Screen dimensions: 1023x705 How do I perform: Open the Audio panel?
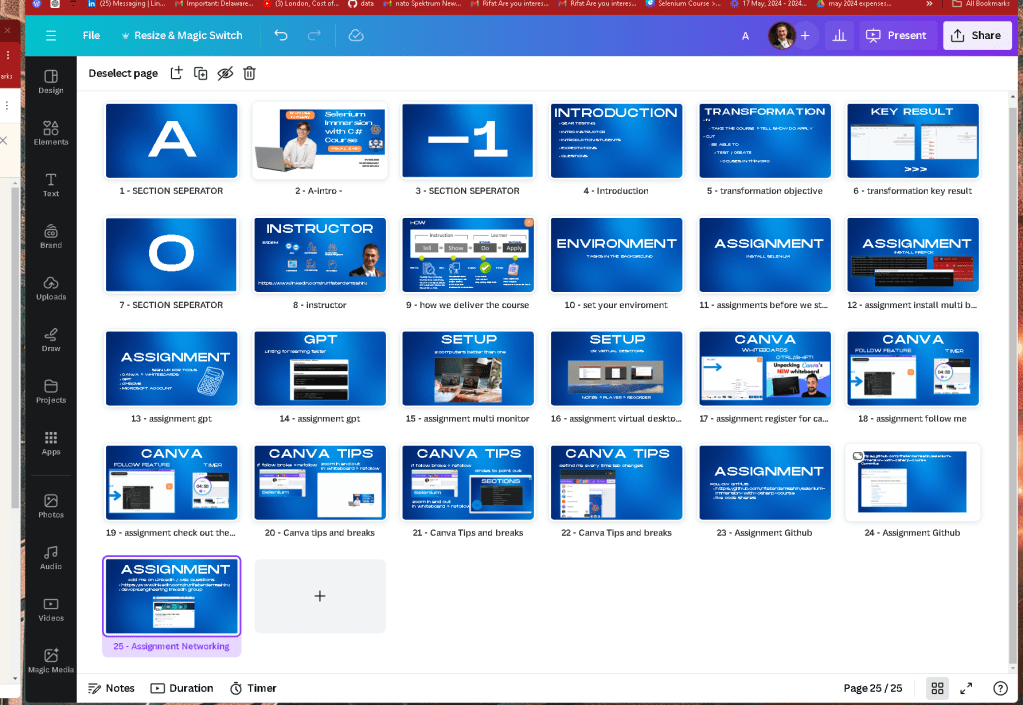point(51,558)
